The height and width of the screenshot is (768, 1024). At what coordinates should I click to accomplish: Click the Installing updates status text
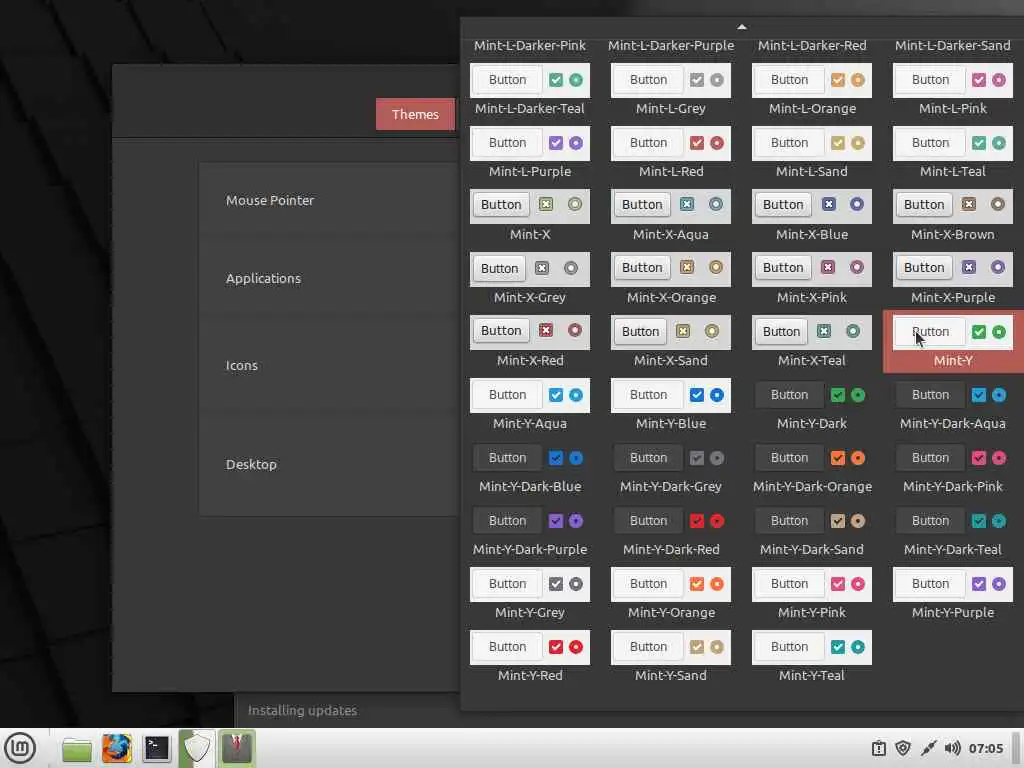click(302, 711)
